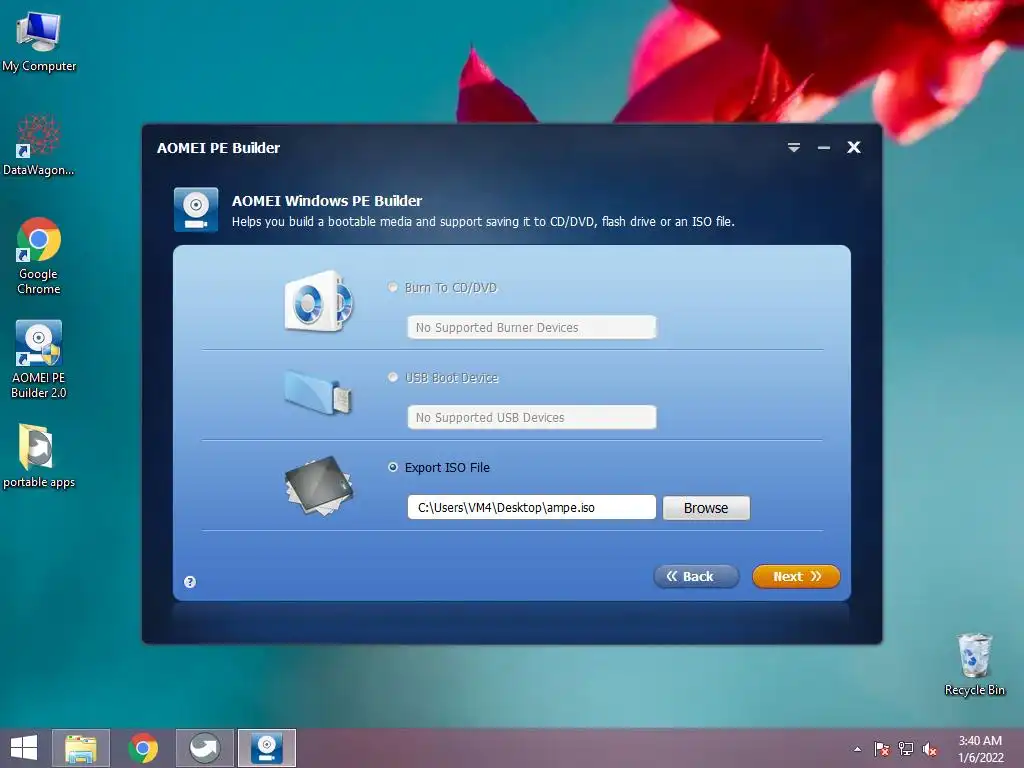This screenshot has width=1024, height=768.
Task: Open AOMEI PE Builder 2.0 desktop shortcut
Action: coord(39,359)
